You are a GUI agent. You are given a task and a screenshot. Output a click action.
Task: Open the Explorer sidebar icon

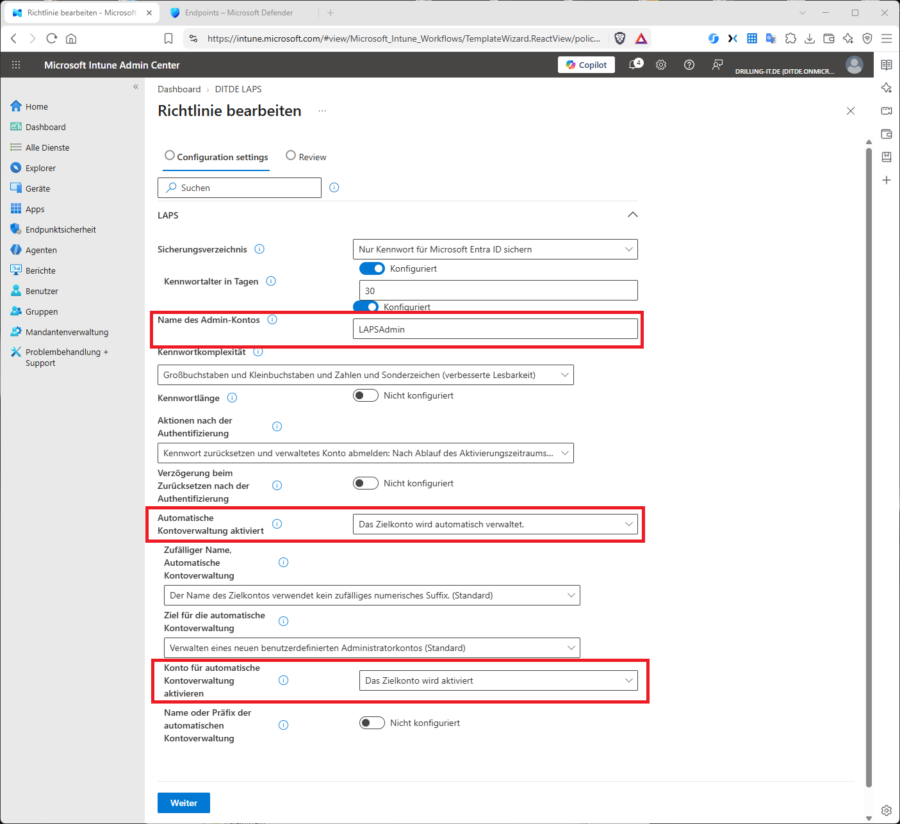(x=15, y=168)
